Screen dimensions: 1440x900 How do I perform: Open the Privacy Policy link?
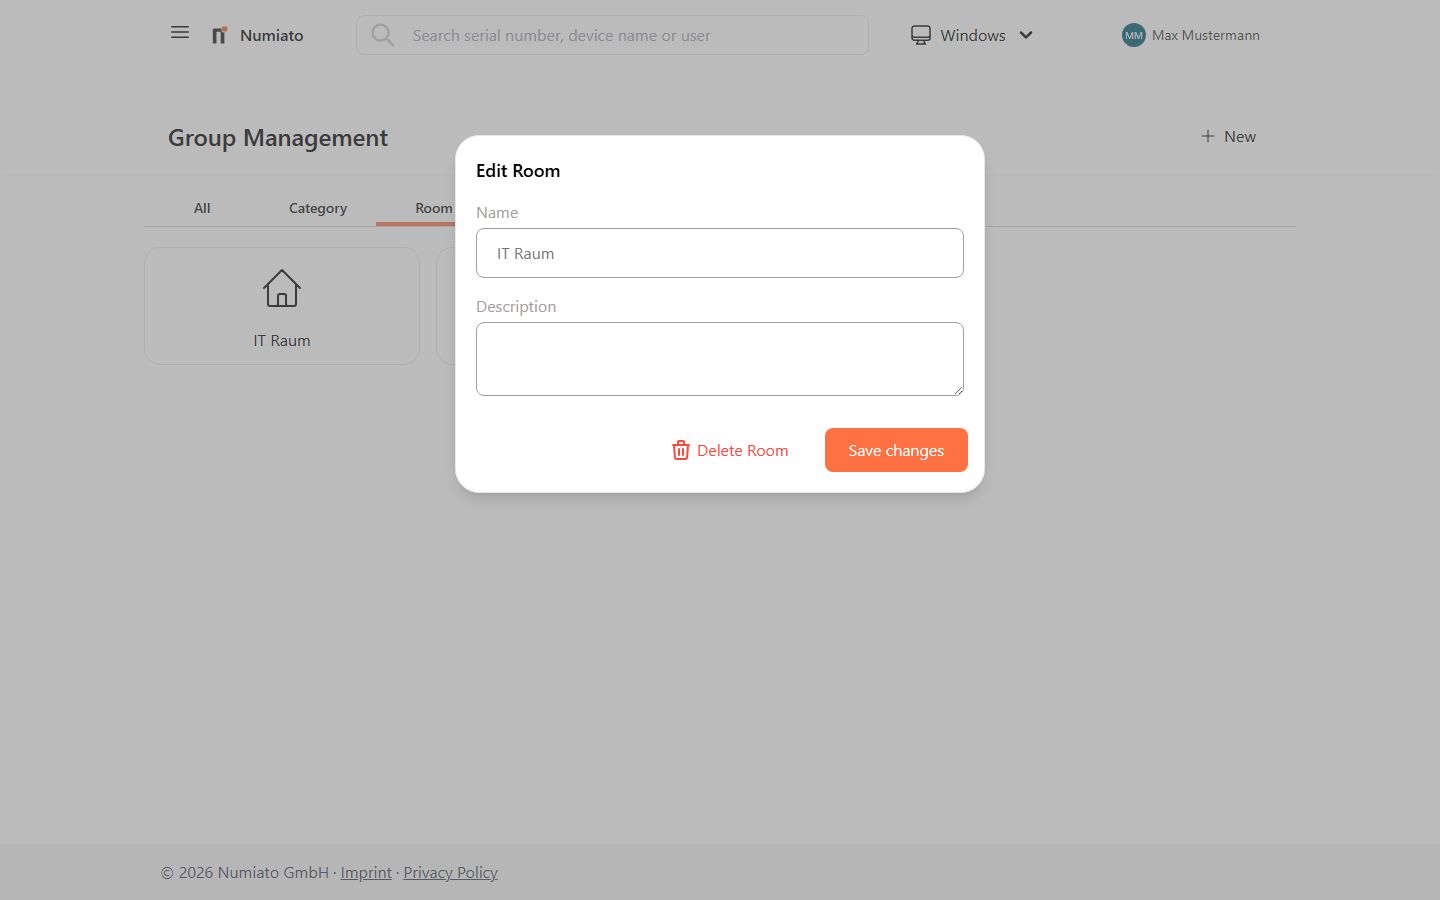450,873
